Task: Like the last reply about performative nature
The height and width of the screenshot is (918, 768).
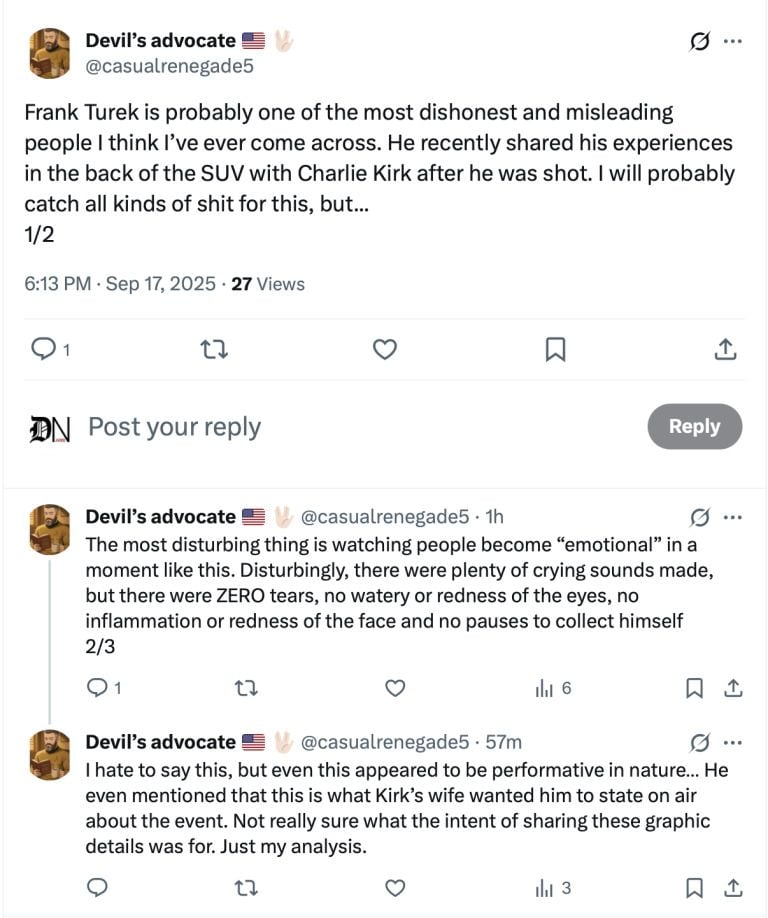Action: [395, 887]
